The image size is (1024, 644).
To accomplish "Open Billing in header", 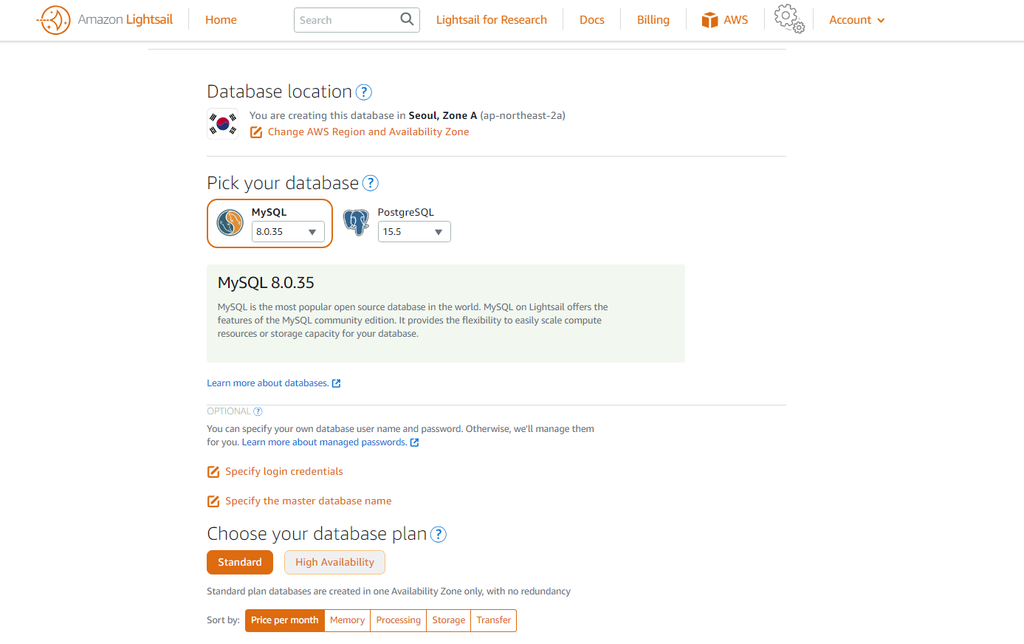I will click(x=653, y=20).
